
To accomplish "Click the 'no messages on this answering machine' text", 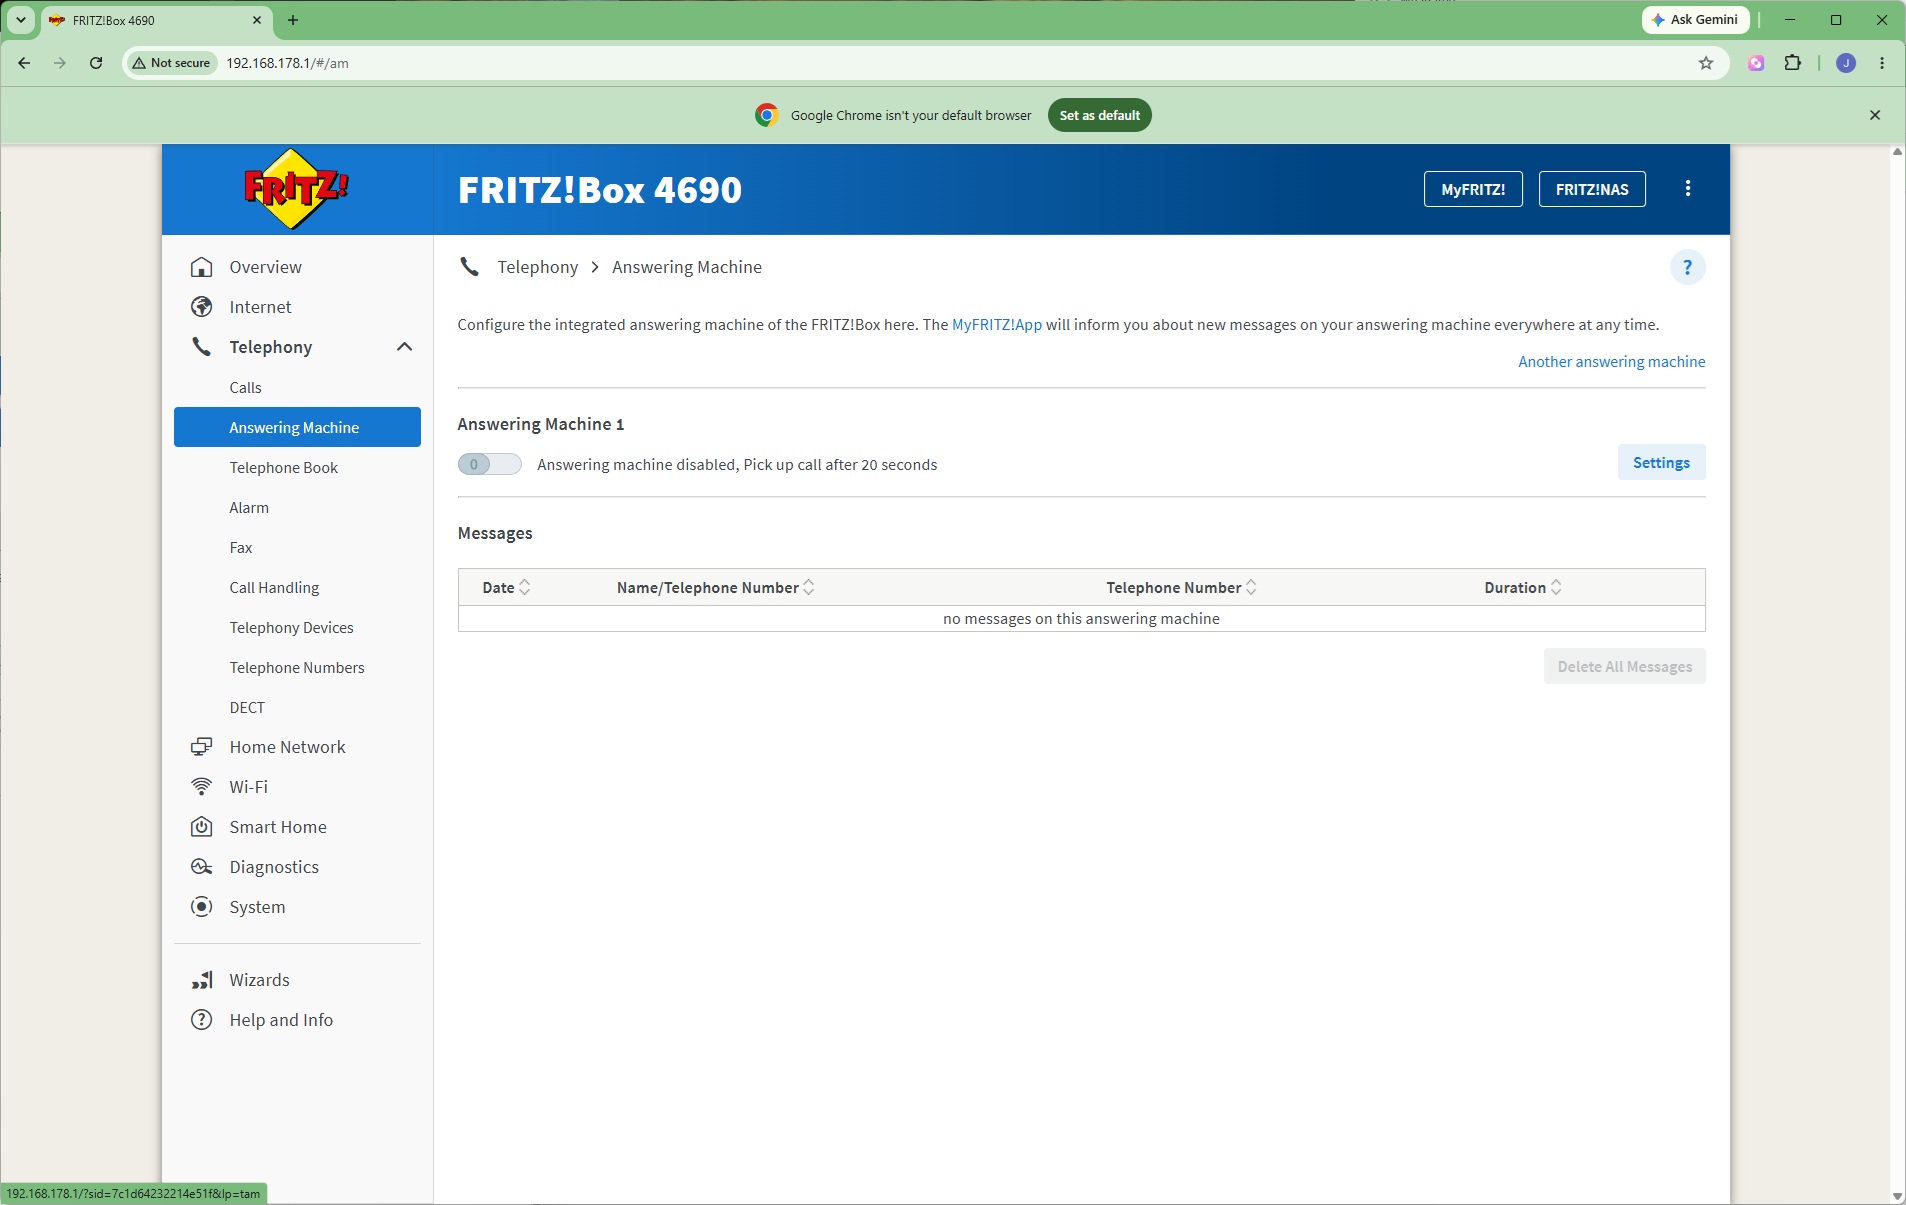I will (1081, 619).
